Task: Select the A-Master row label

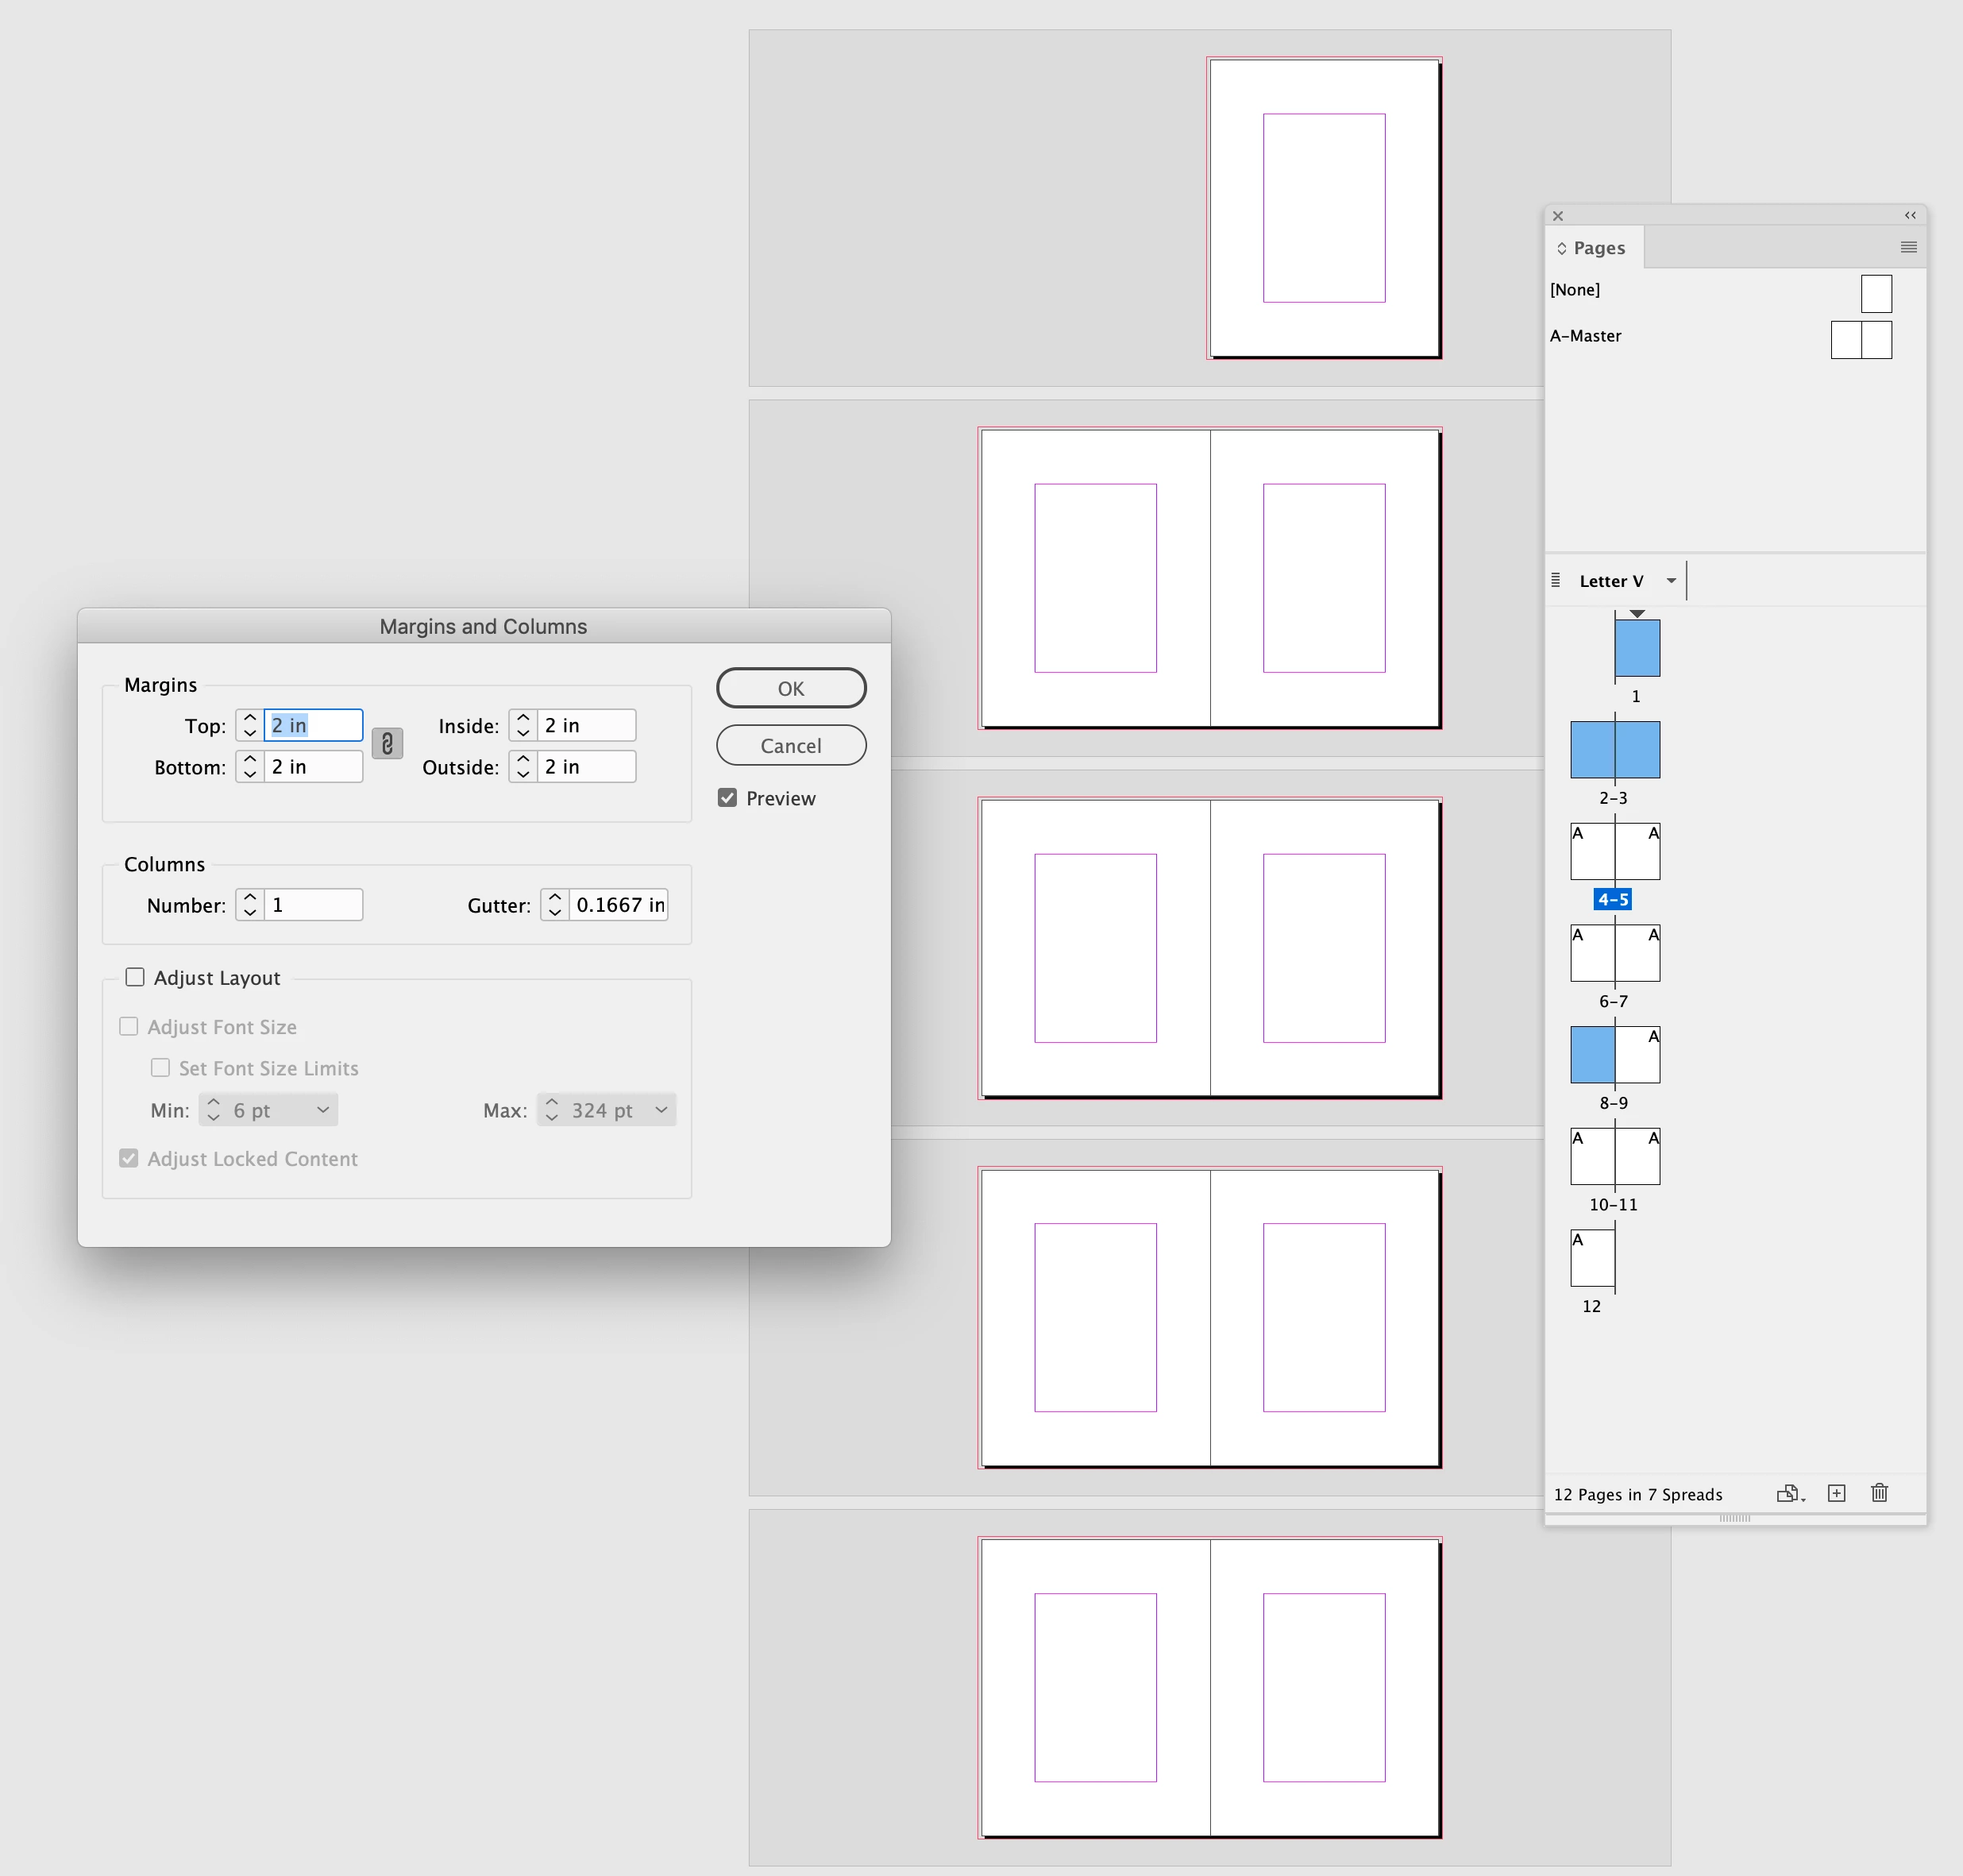Action: click(1585, 336)
